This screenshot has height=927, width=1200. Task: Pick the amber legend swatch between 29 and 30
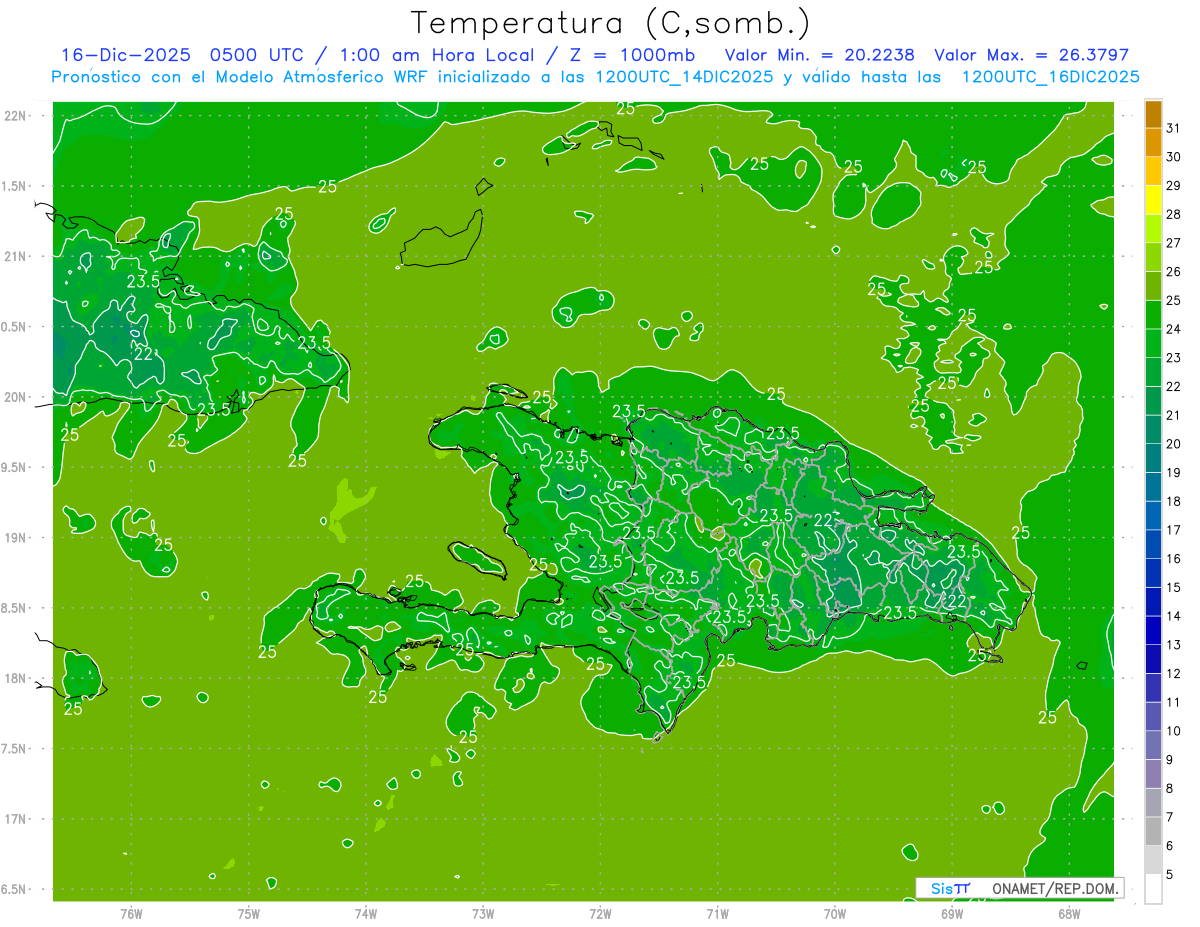[1153, 171]
